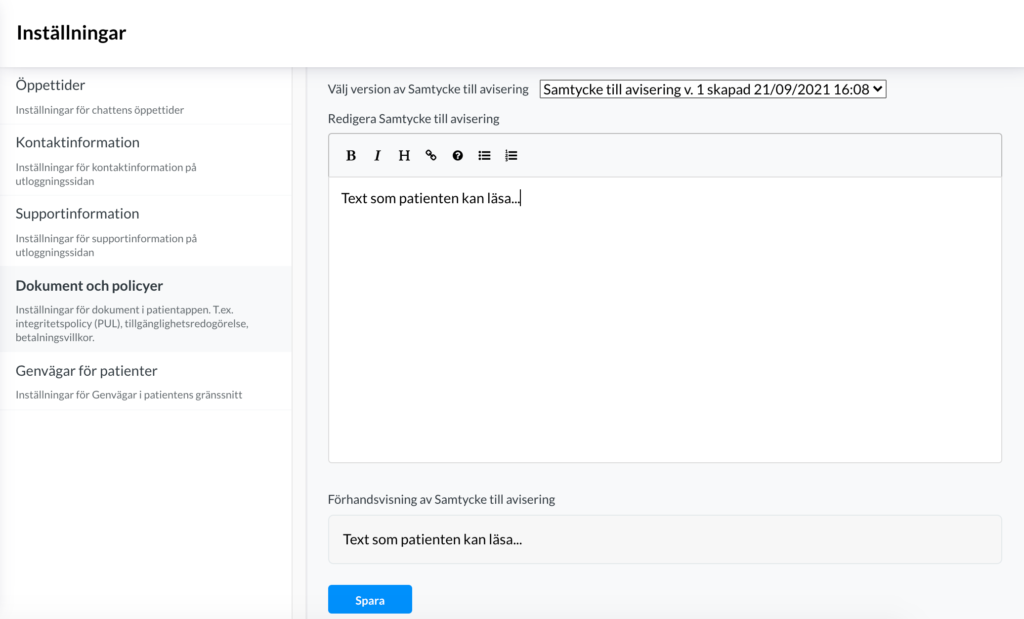Select the Supportinformation menu item

point(146,231)
